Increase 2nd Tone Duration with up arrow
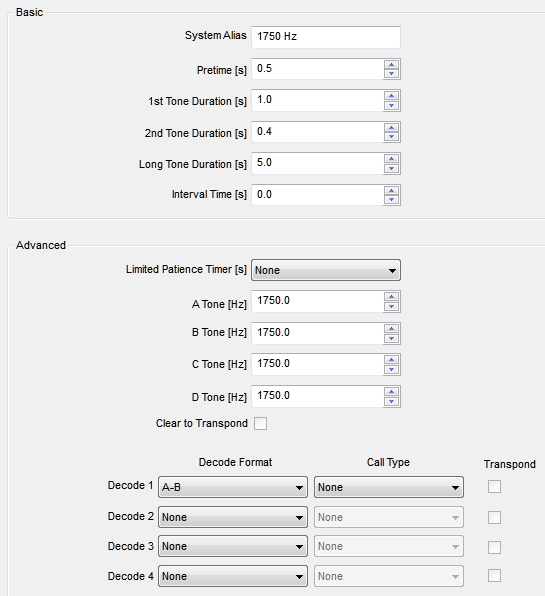Viewport: 545px width, 596px height. 391,128
